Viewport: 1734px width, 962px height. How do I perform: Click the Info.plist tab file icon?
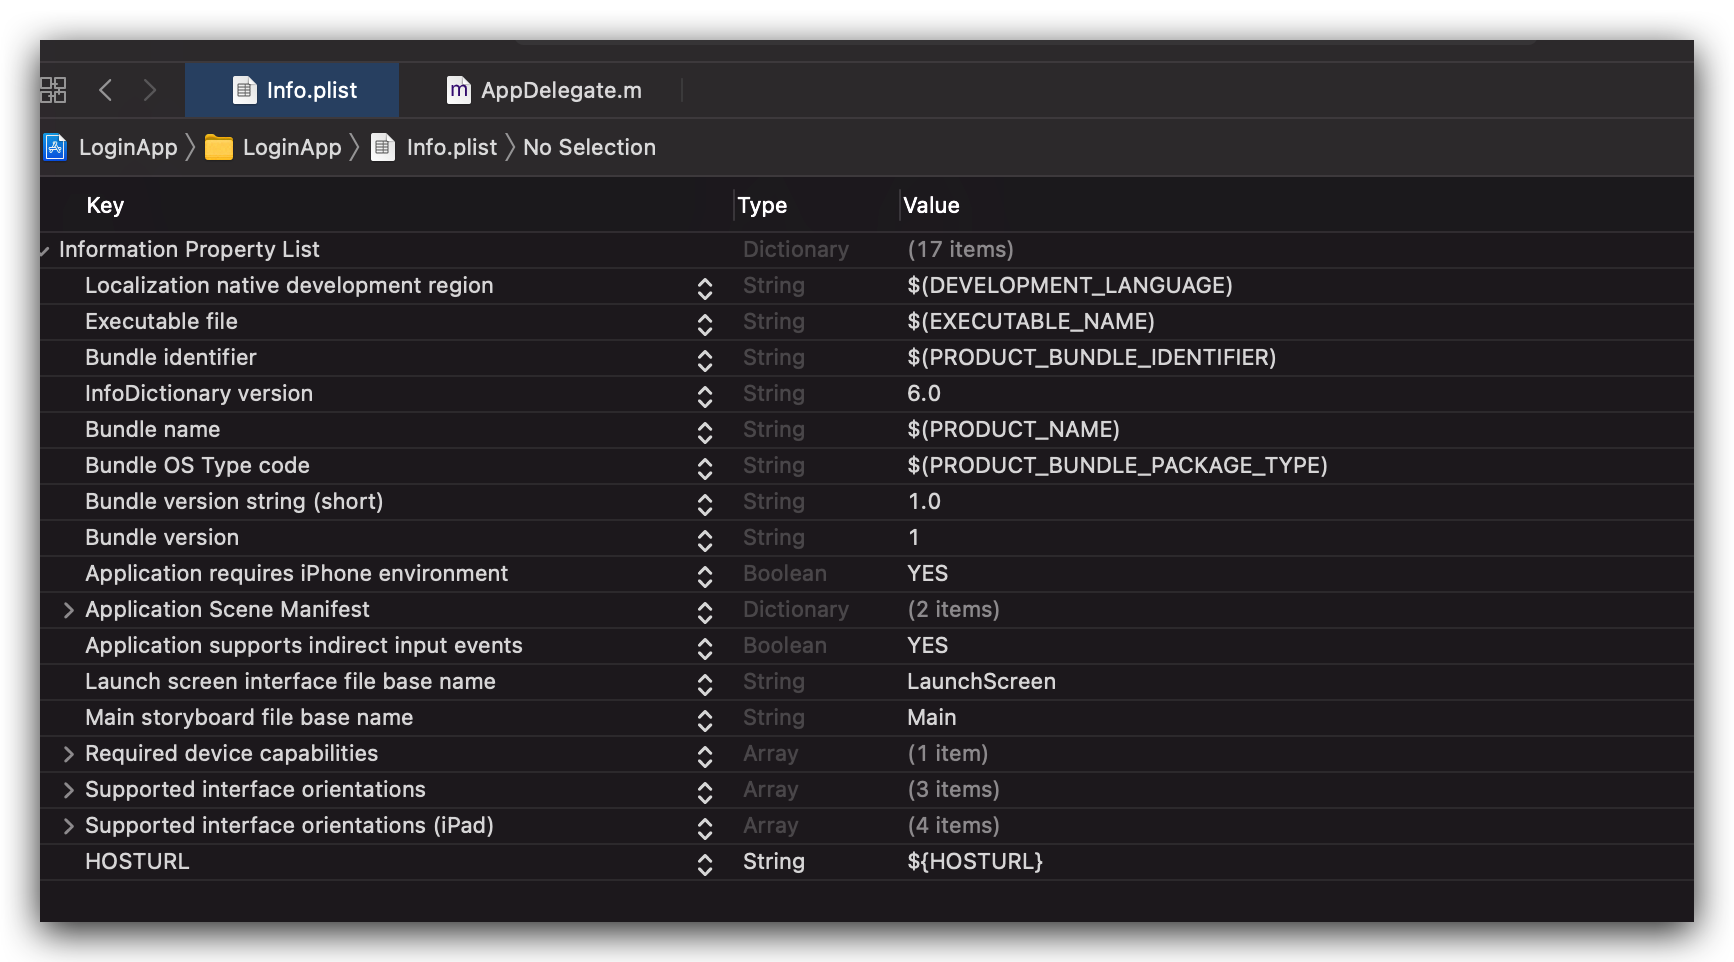245,90
